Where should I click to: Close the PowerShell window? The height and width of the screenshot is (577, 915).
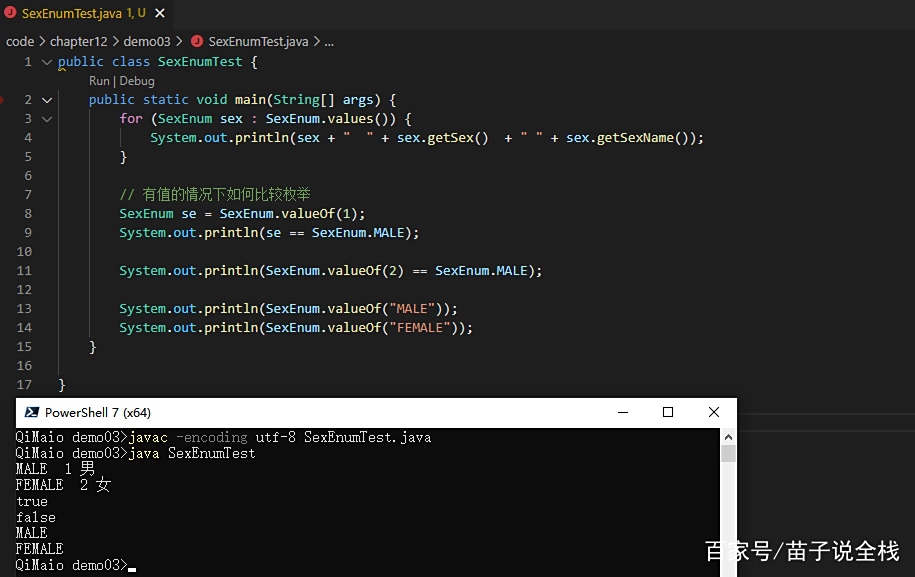pos(714,412)
